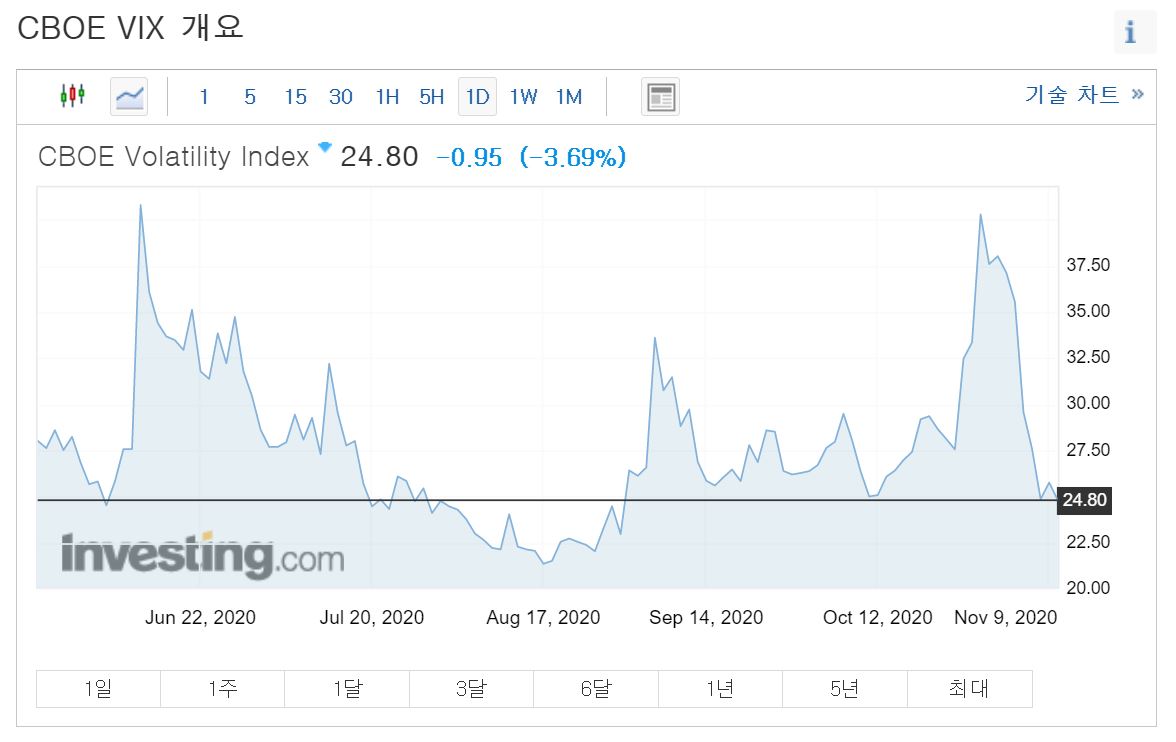Click the Nov 9, 2020 axis label

click(1006, 617)
